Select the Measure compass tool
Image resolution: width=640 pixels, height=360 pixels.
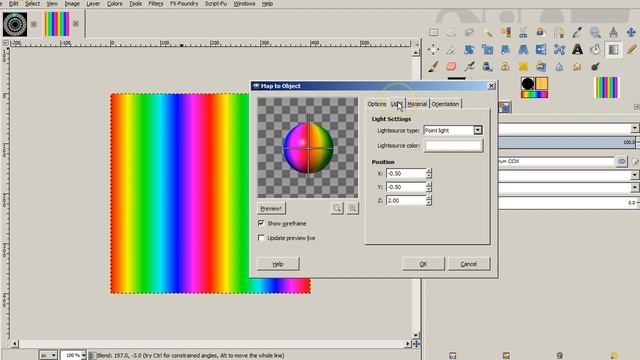coord(613,32)
